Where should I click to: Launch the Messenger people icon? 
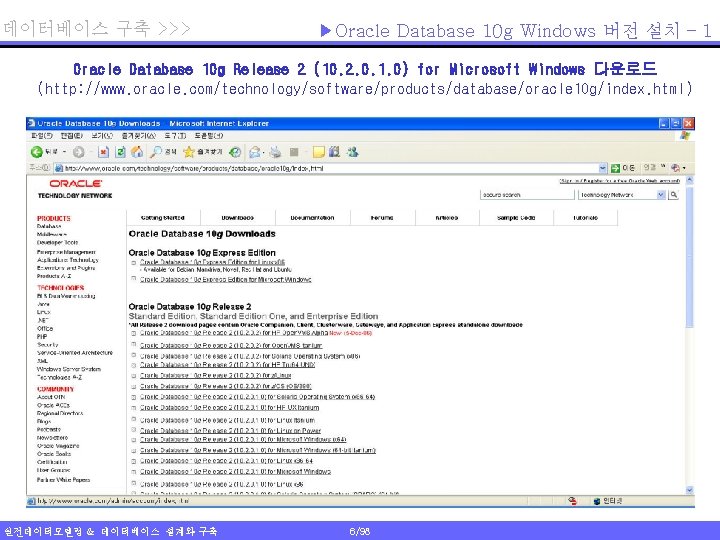point(353,152)
